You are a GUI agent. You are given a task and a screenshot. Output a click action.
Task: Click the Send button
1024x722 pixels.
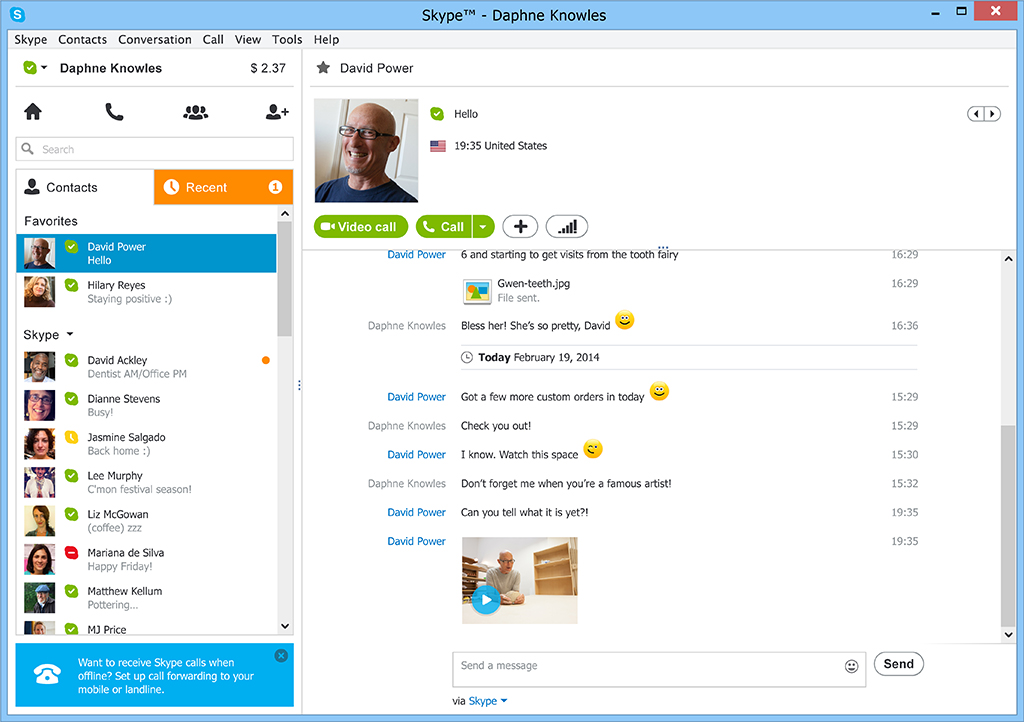click(x=899, y=664)
